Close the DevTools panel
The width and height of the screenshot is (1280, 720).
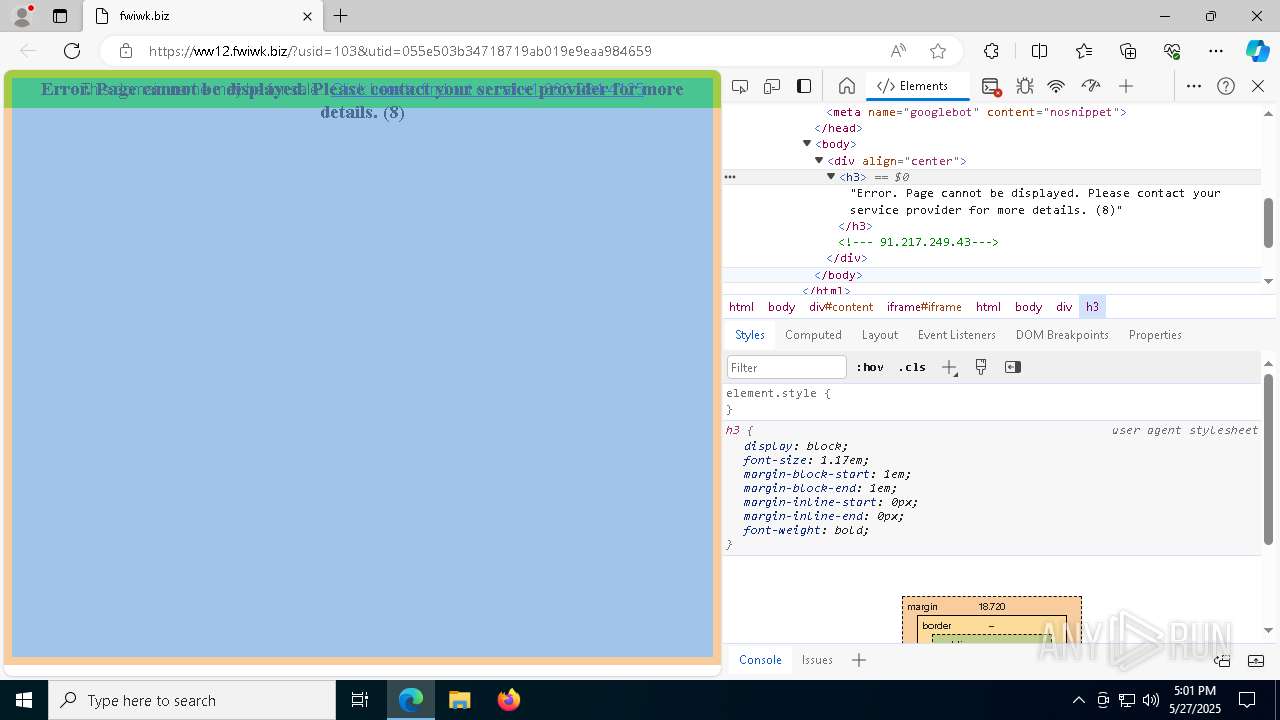pos(1258,86)
